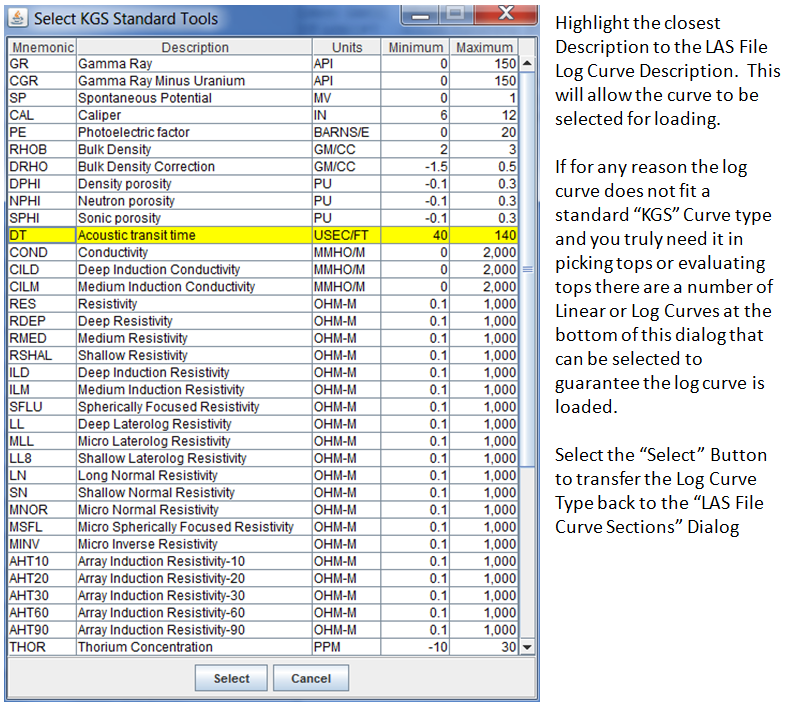
Task: Click the -1.5 minimum value cell
Action: tap(416, 166)
